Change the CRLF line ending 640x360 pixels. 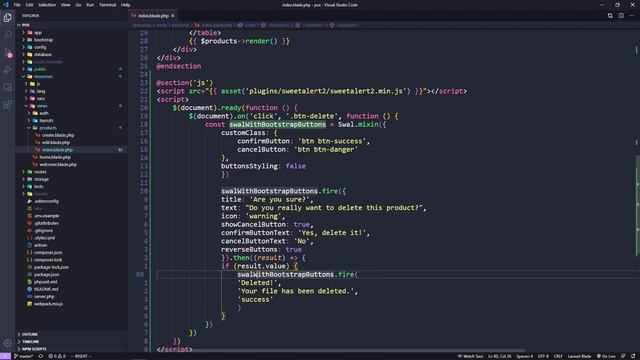(x=558, y=356)
